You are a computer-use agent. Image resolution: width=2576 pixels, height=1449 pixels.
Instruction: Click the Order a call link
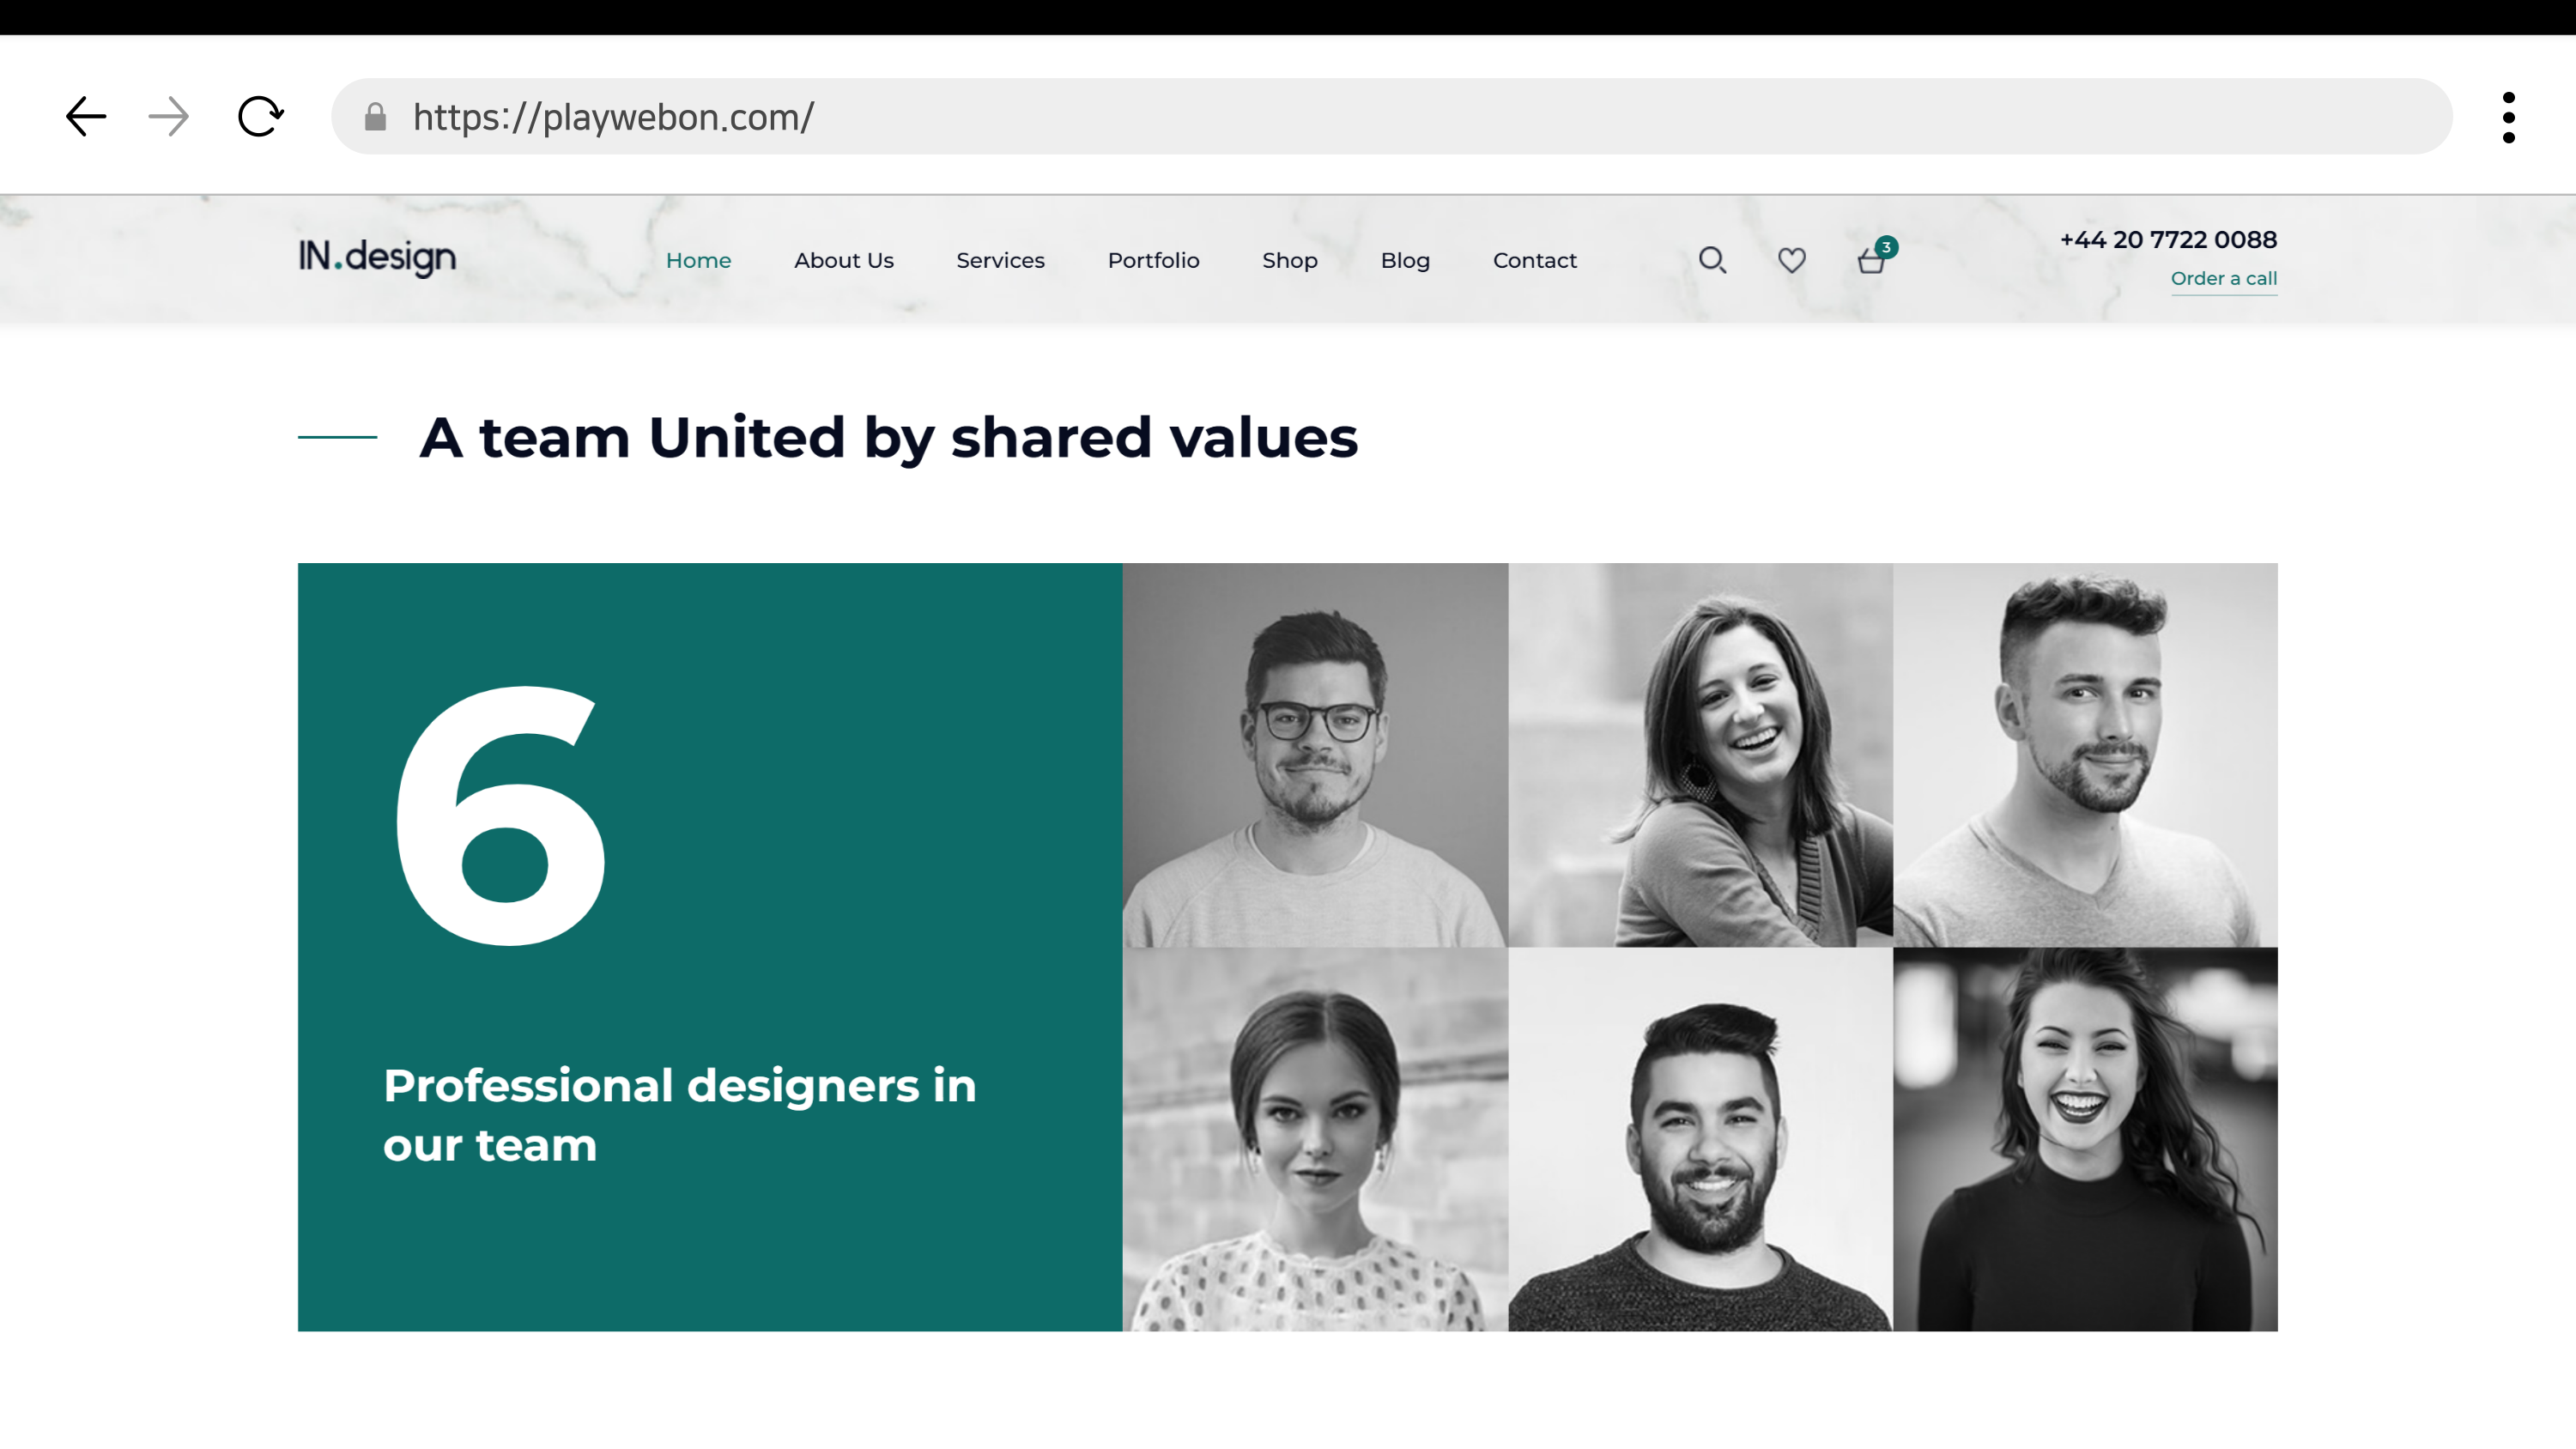2223,278
